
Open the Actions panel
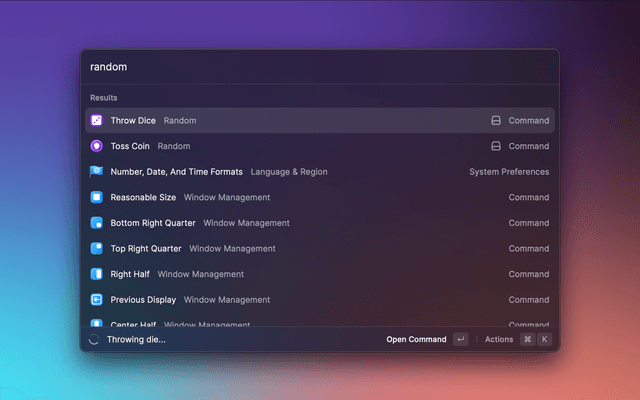(x=498, y=339)
